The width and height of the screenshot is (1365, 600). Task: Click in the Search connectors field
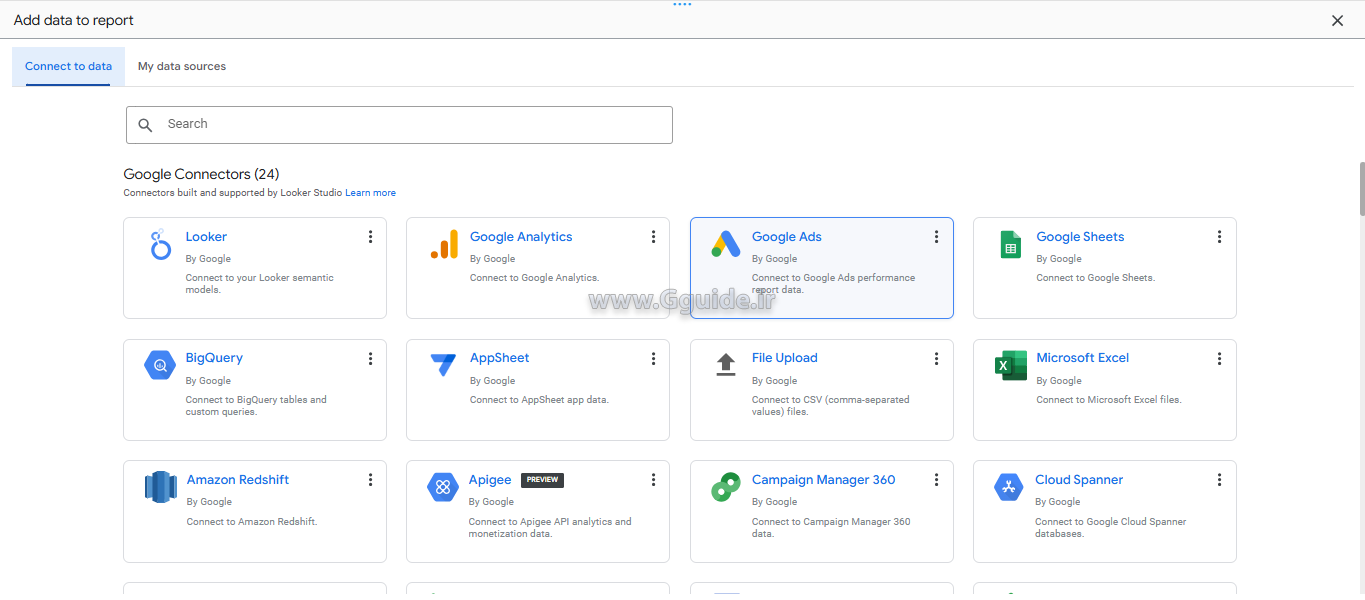[x=400, y=124]
